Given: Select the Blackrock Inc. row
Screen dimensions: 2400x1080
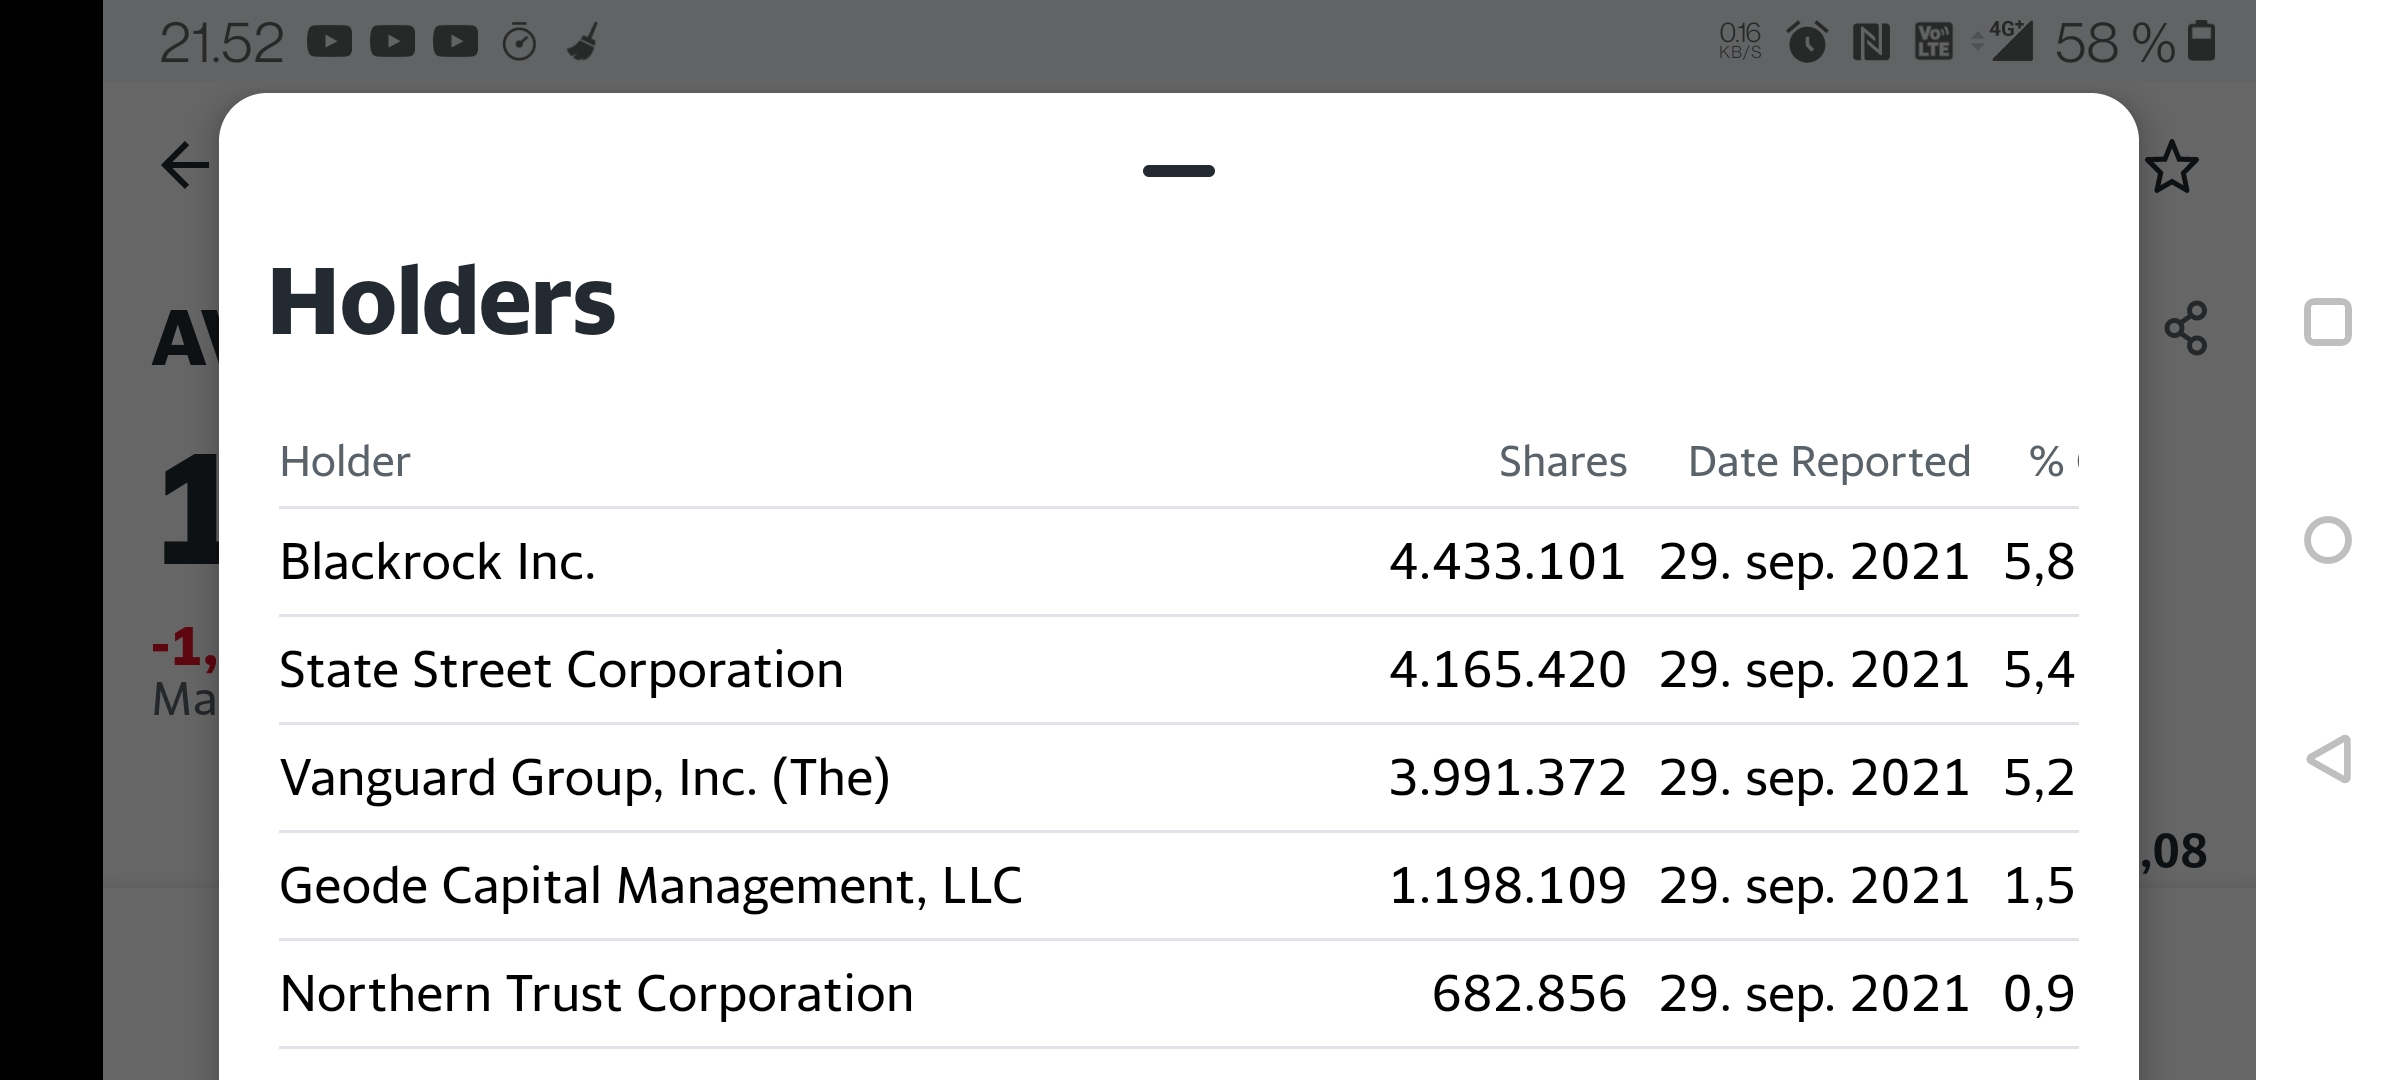Looking at the screenshot, I should point(1179,562).
